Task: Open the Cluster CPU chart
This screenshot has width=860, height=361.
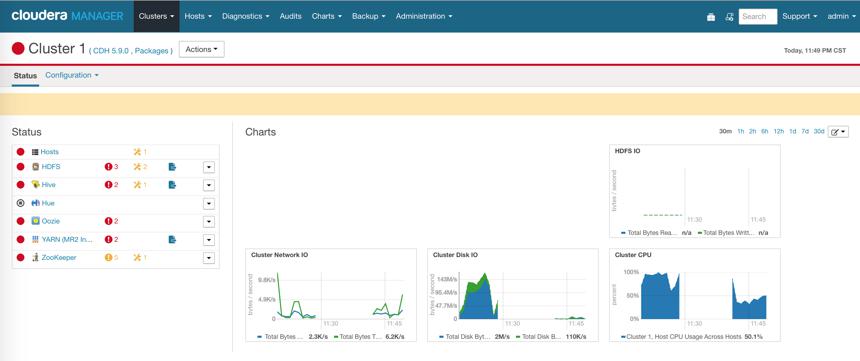Action: [x=694, y=295]
